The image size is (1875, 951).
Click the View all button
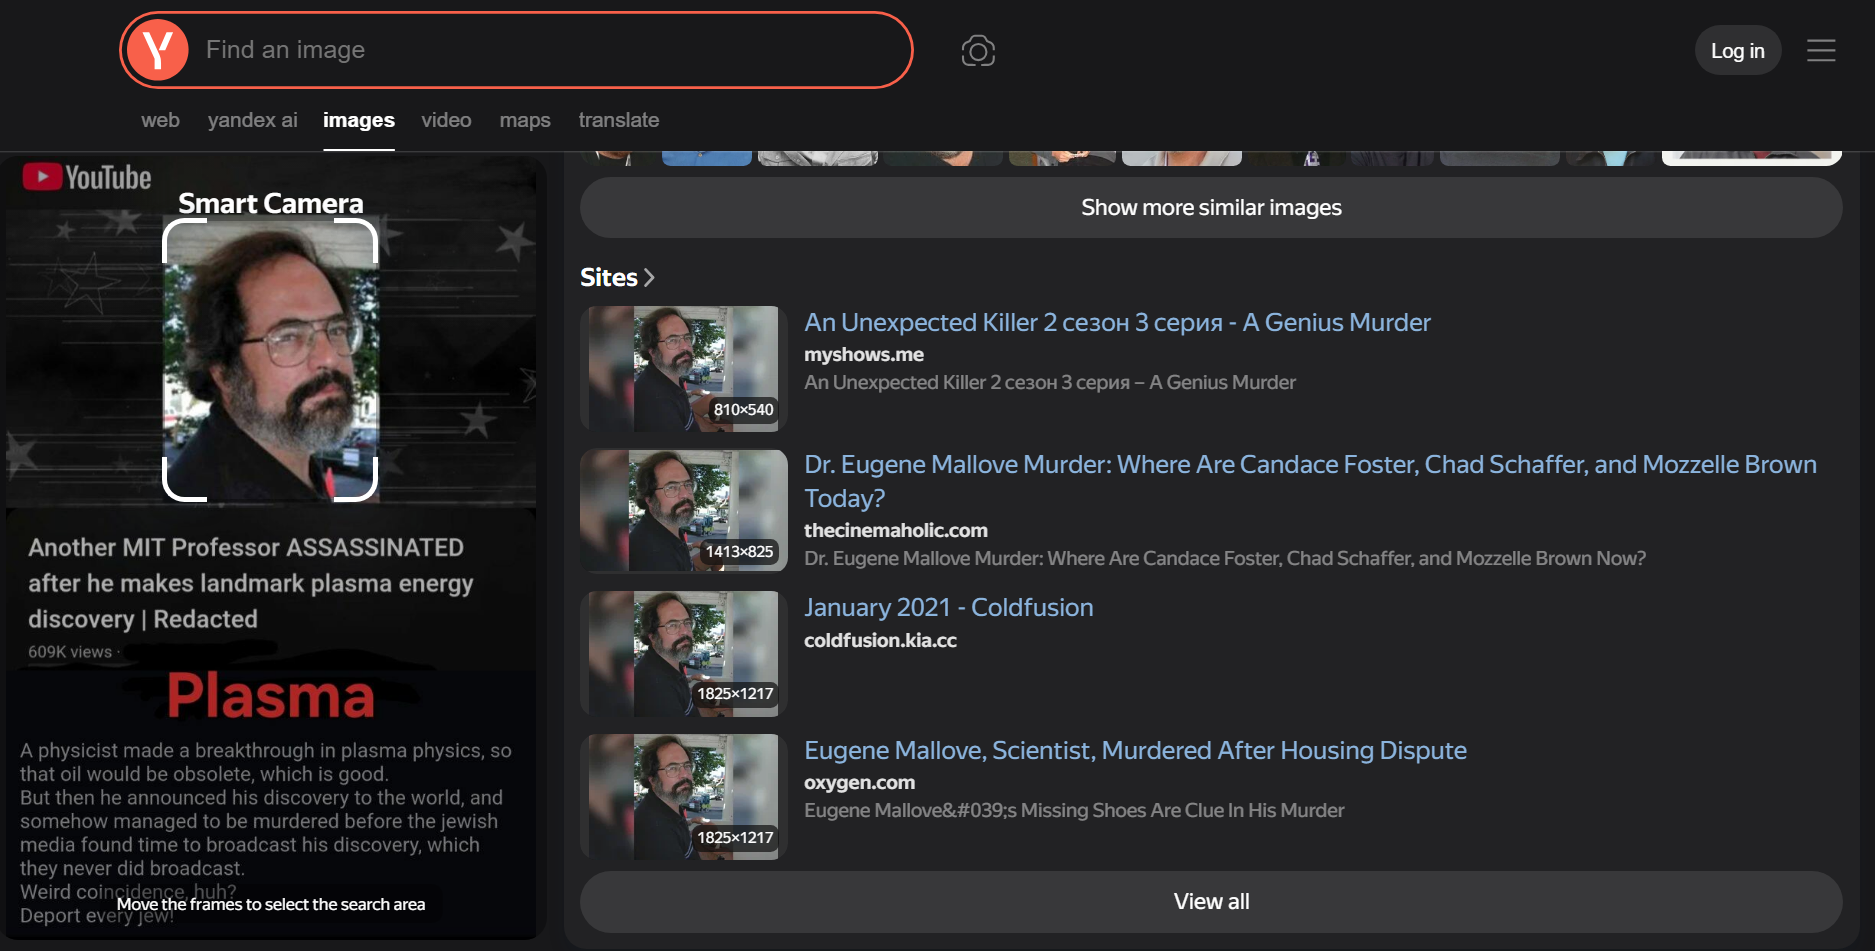click(x=1211, y=902)
